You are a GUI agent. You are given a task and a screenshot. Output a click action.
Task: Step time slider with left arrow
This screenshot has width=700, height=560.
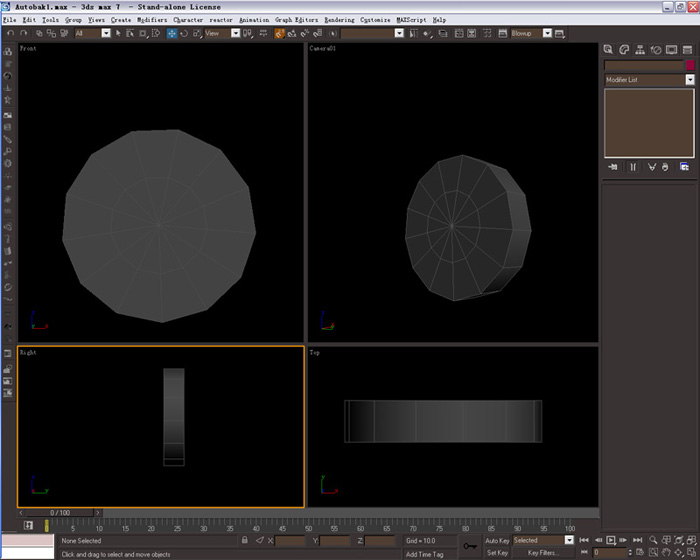coord(21,513)
